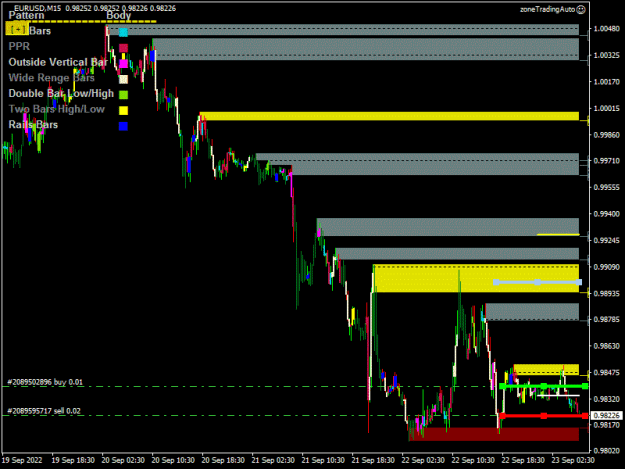Click the zoneTradingAuto expert advisor label
625x469 pixels.
pyautogui.click(x=548, y=9)
